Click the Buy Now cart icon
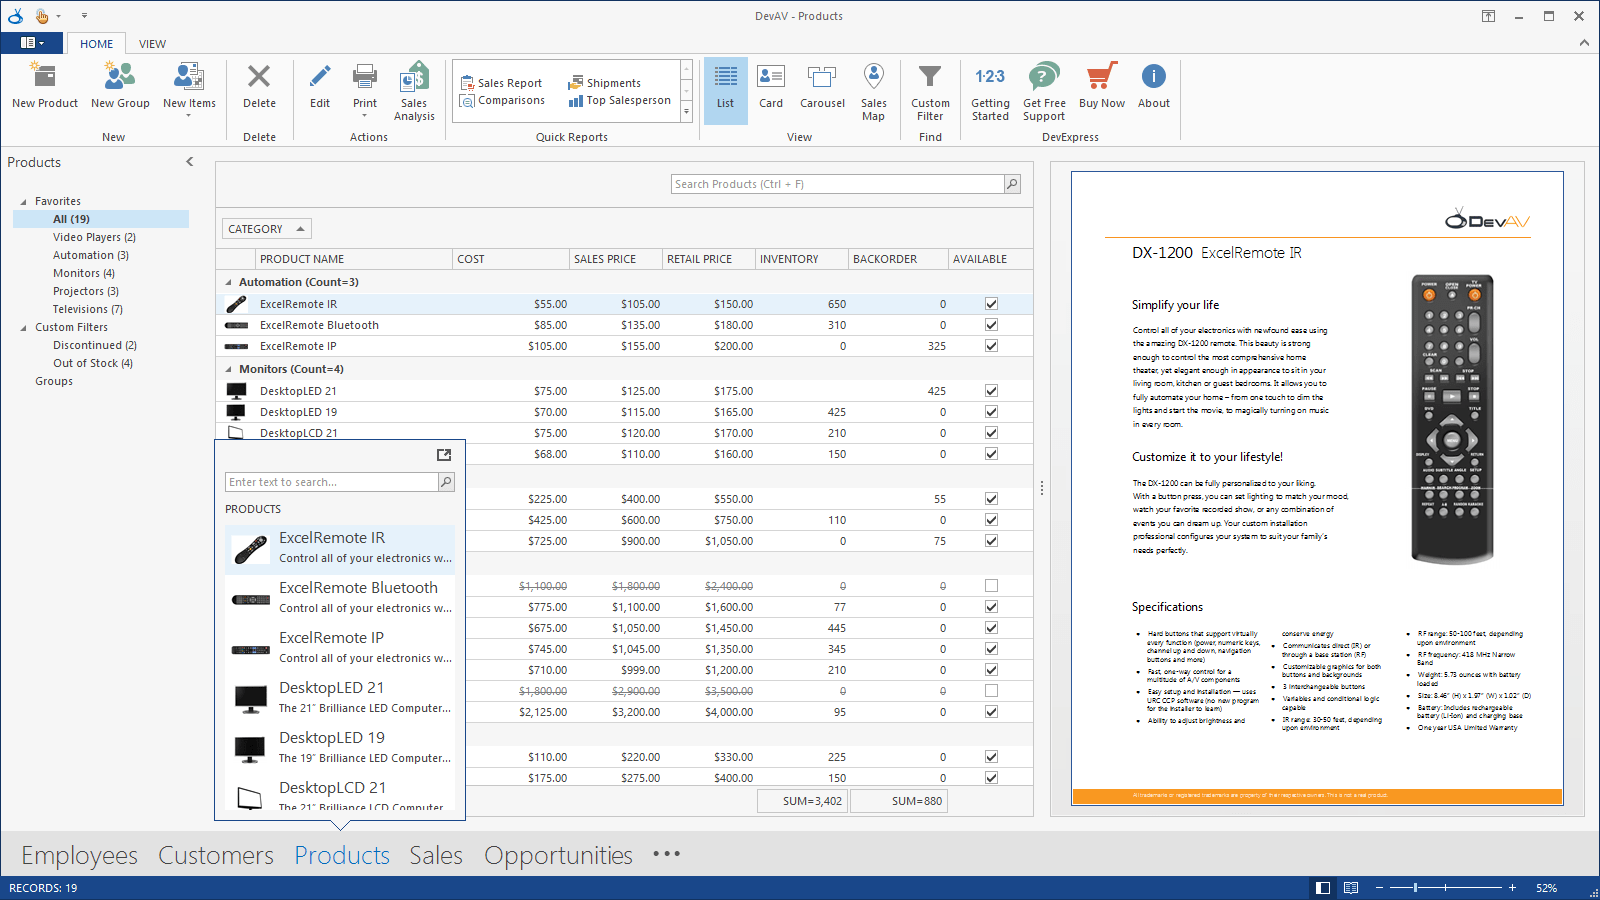This screenshot has width=1600, height=900. (1101, 76)
